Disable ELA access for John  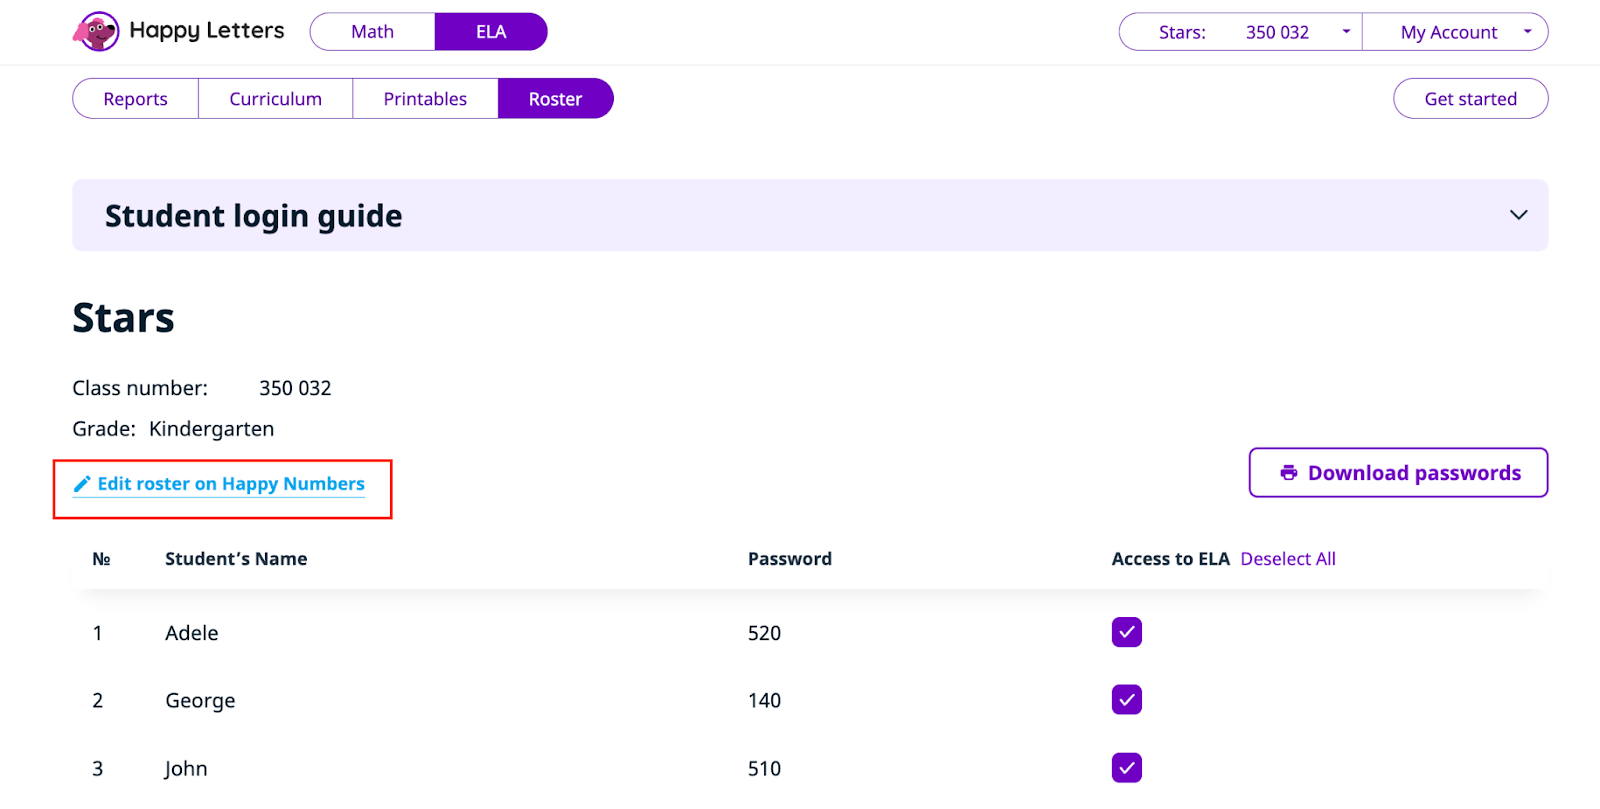click(1126, 768)
